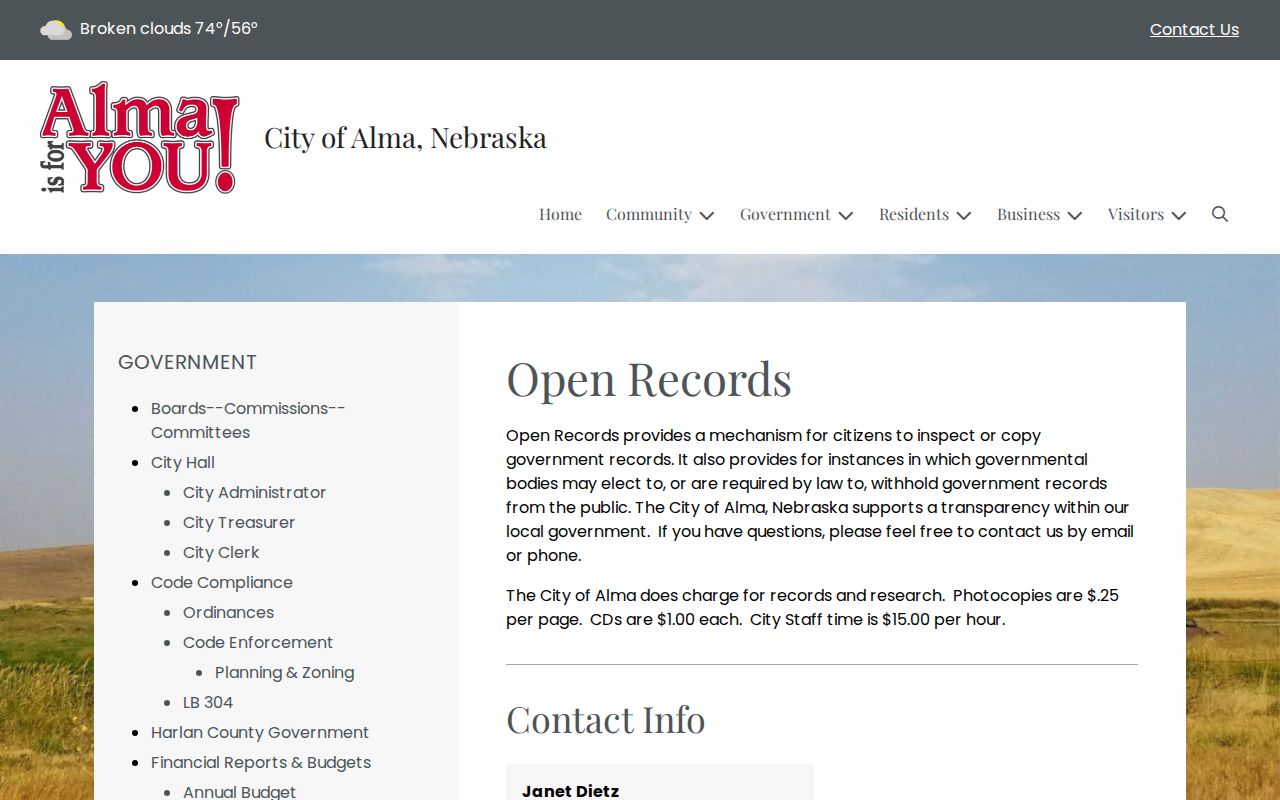Expand the Visitors menu chevron

[1179, 215]
